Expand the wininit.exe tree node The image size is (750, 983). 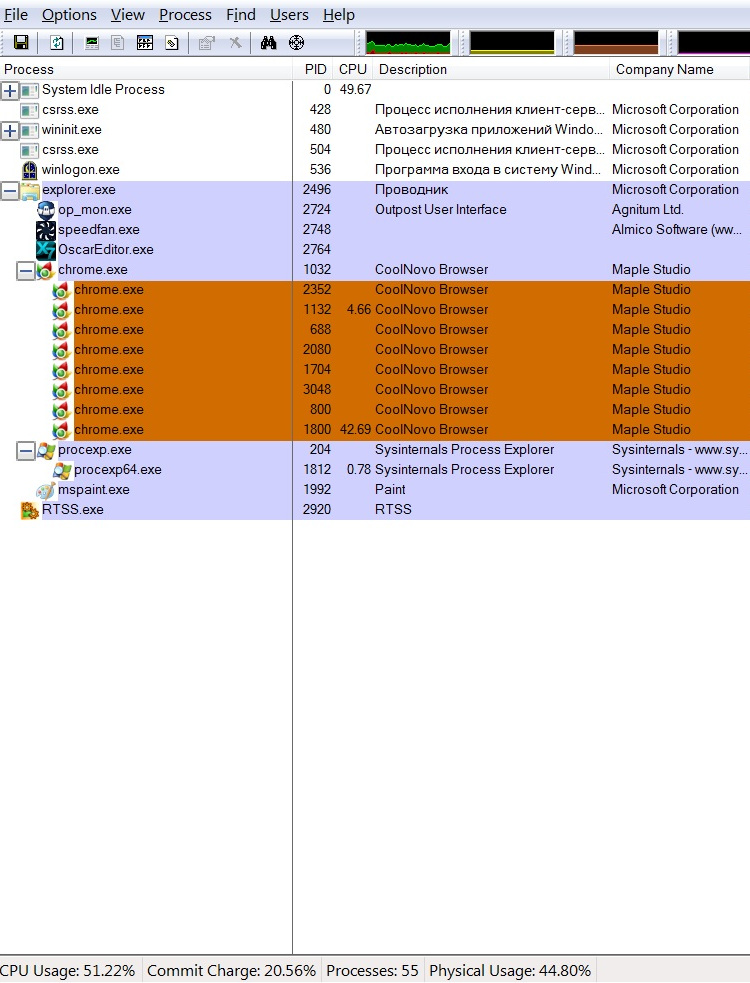pyautogui.click(x=10, y=130)
